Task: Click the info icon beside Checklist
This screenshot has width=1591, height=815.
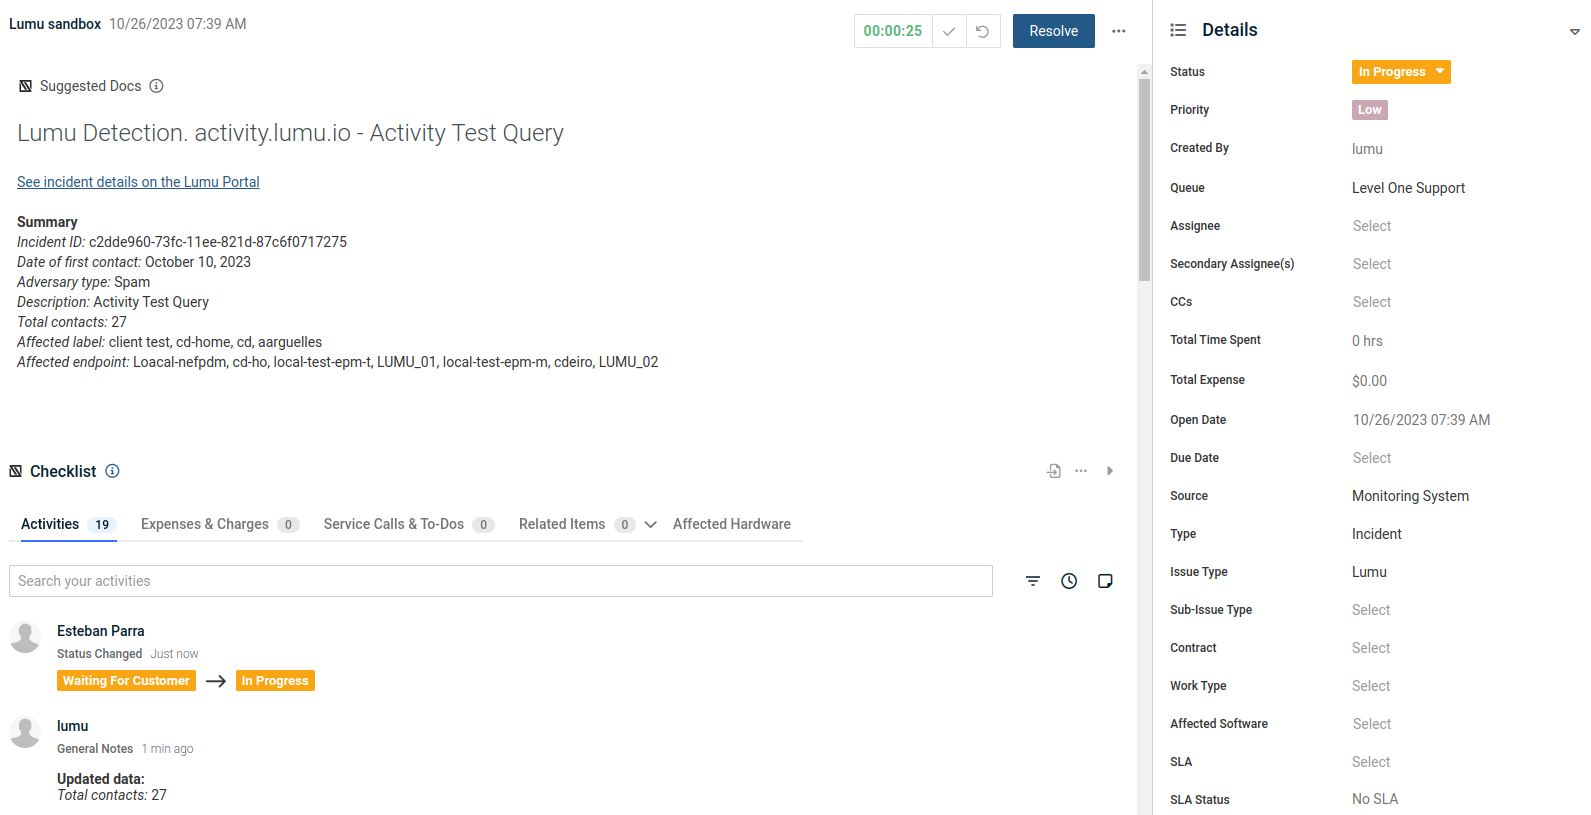Action: coord(113,471)
